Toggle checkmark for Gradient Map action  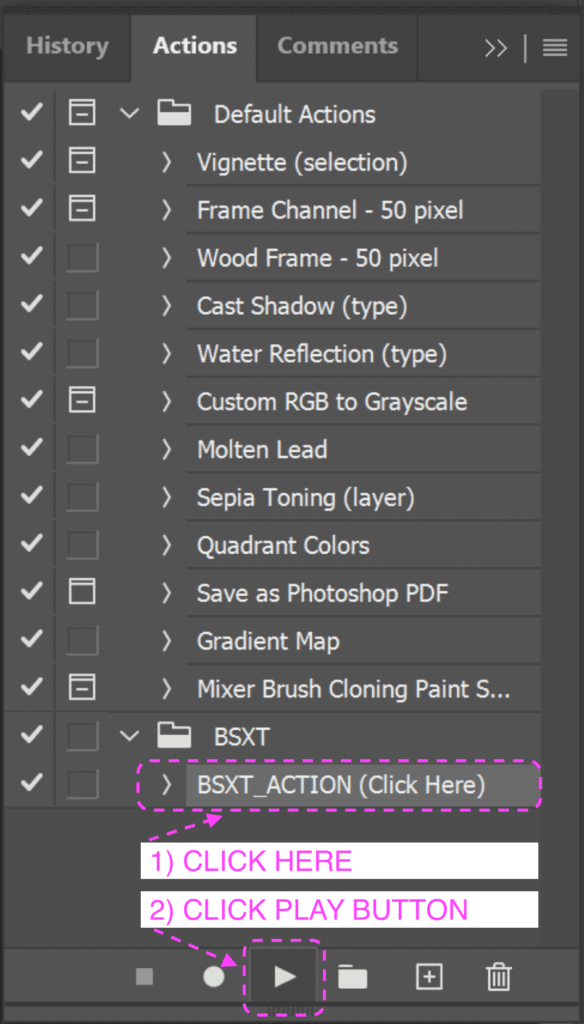click(30, 641)
